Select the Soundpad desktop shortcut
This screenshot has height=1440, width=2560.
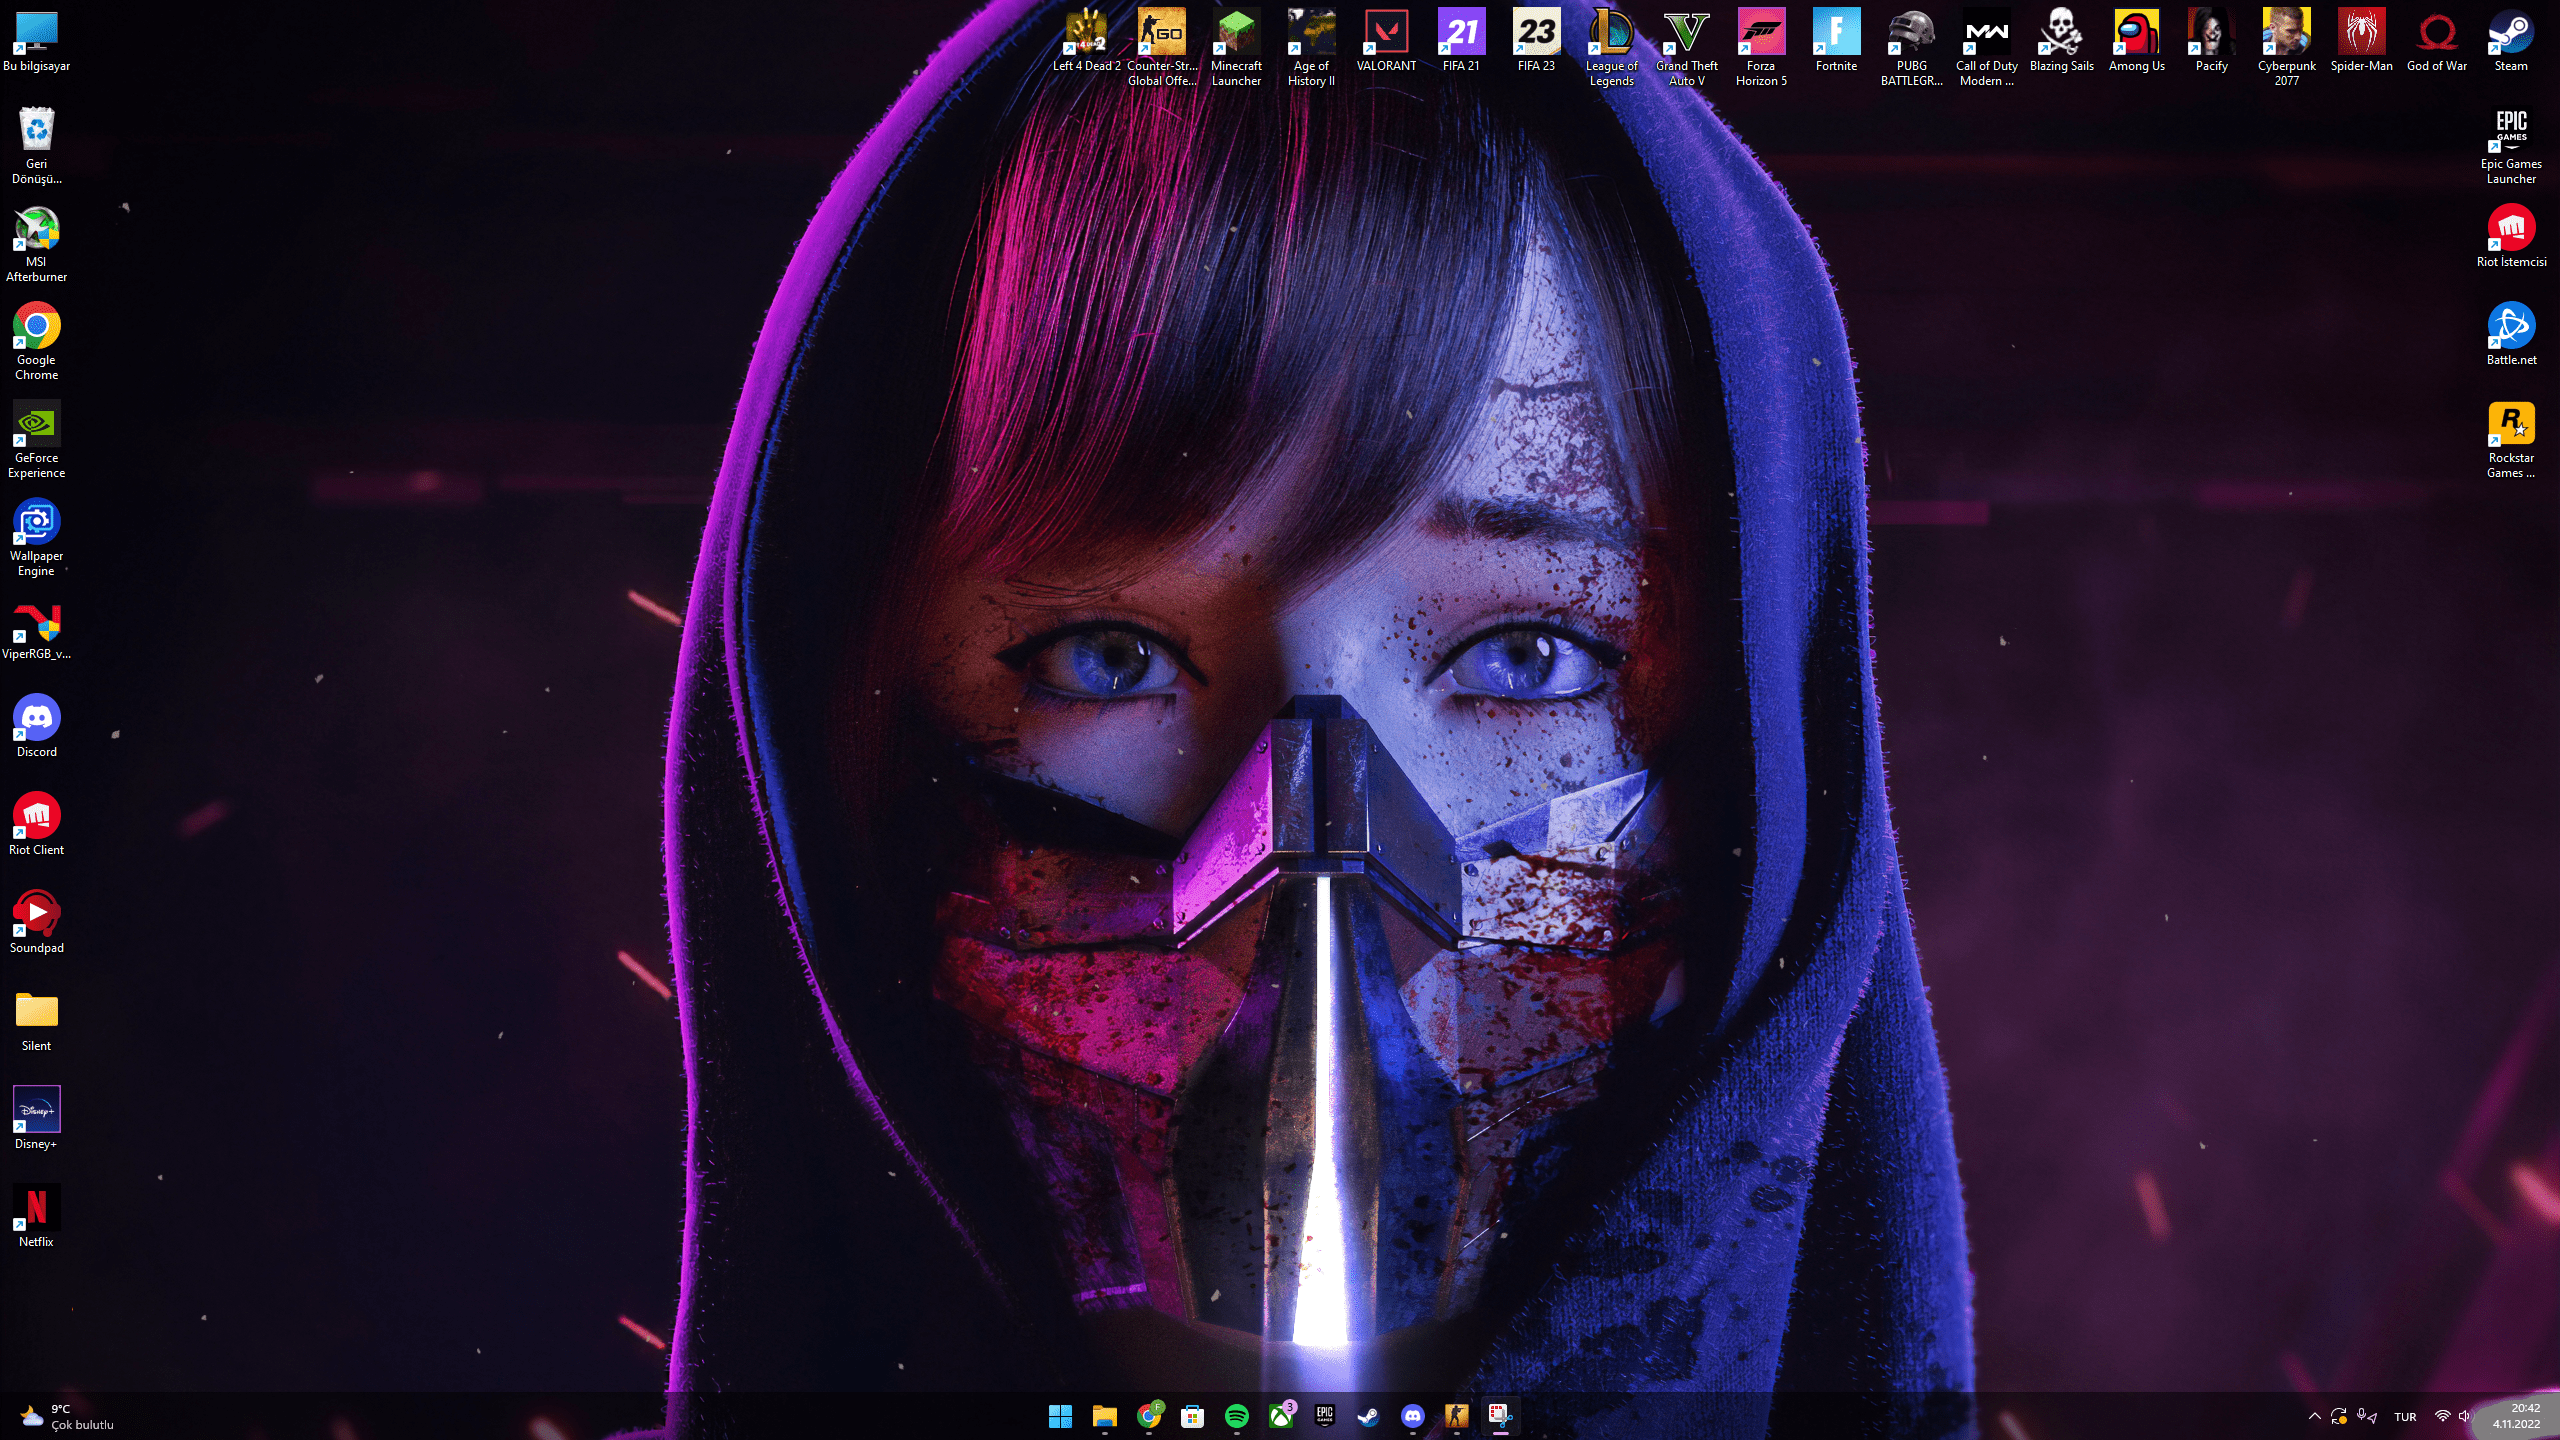pyautogui.click(x=36, y=922)
